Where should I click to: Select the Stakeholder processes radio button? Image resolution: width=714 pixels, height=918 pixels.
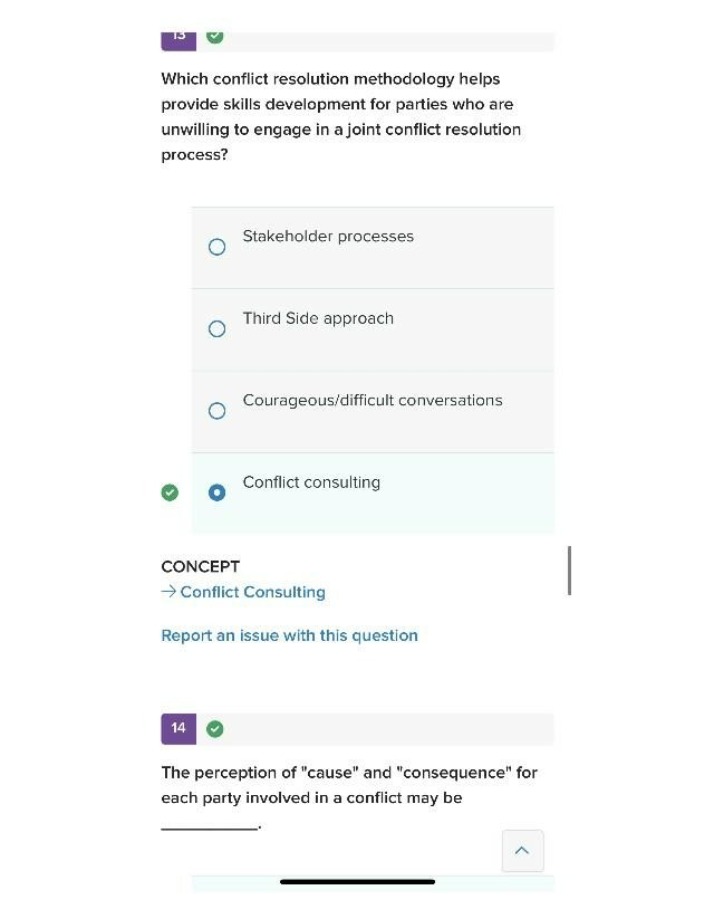(x=217, y=246)
